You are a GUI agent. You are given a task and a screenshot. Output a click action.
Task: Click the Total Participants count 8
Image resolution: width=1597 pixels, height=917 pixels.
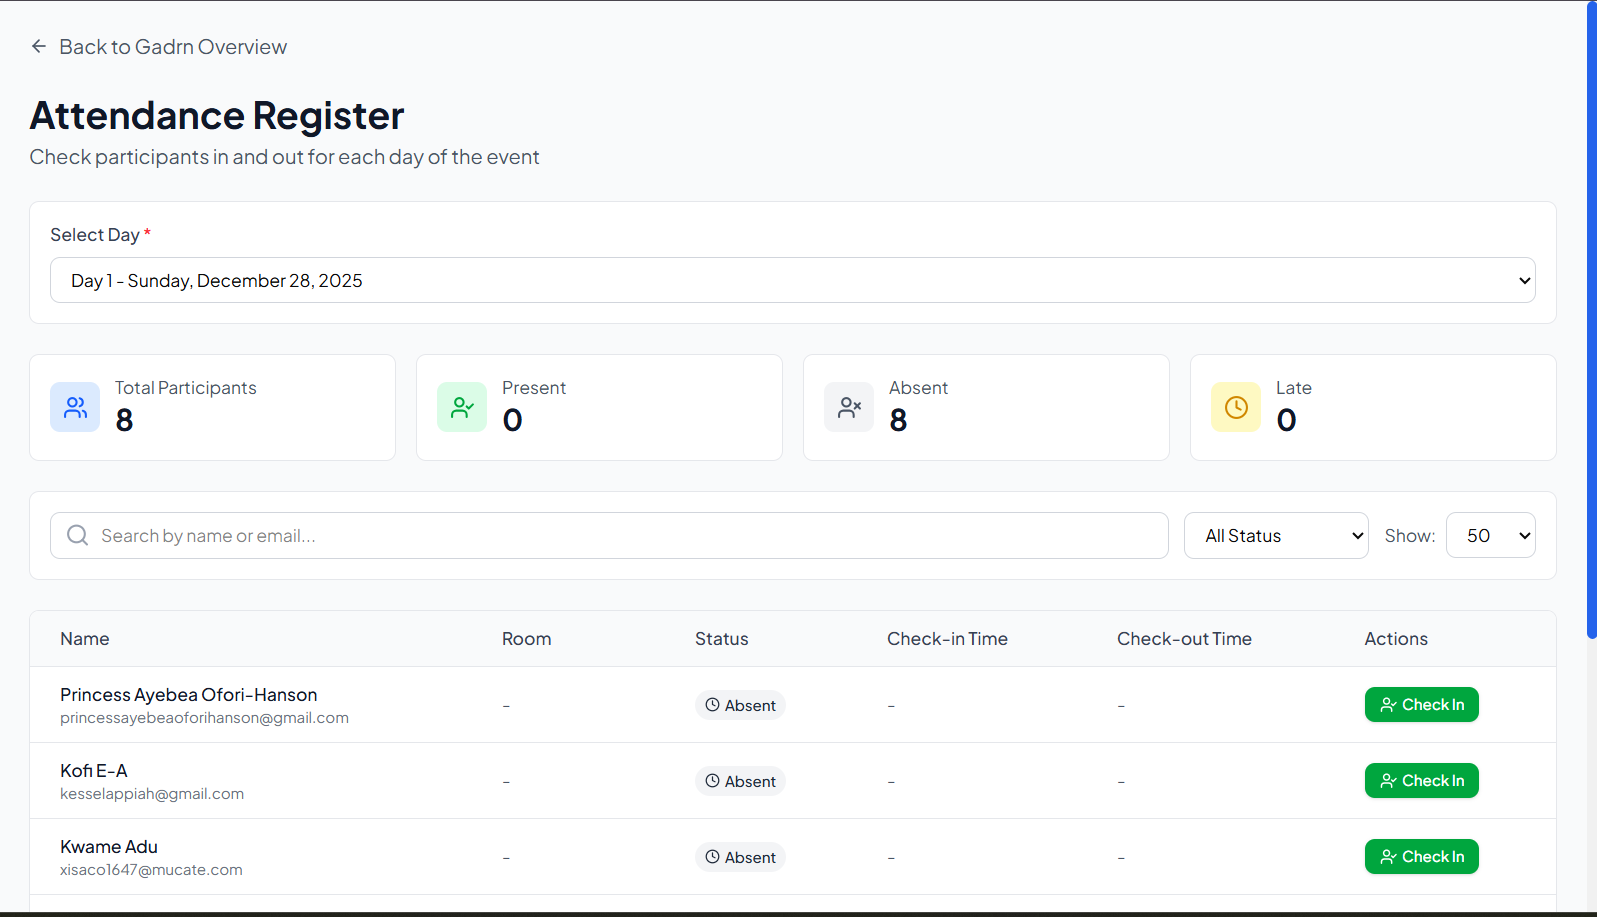(x=124, y=420)
